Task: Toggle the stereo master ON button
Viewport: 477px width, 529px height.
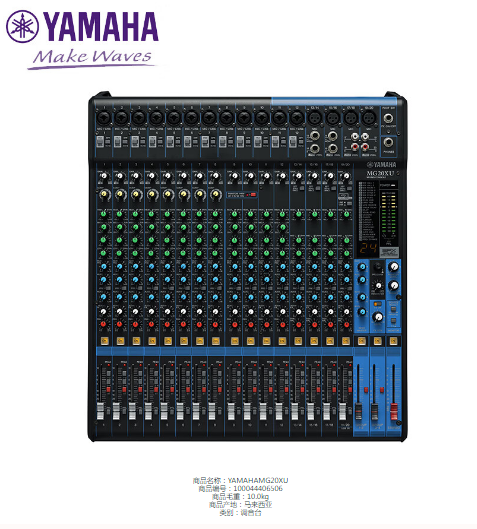Action: point(393,341)
